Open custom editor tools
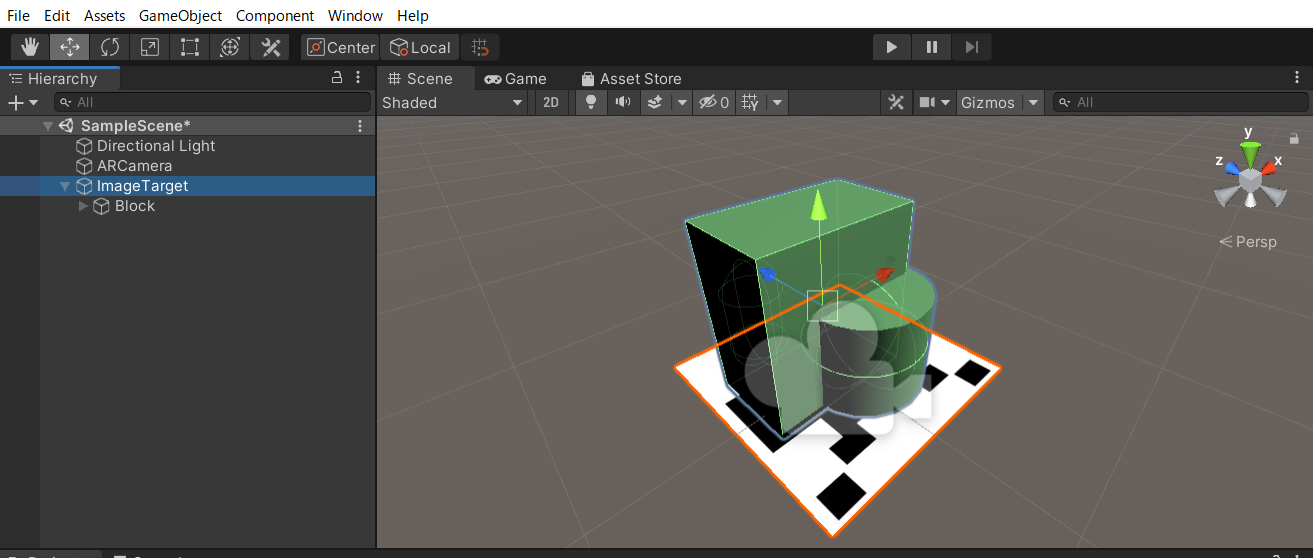Viewport: 1313px width, 558px height. click(270, 47)
